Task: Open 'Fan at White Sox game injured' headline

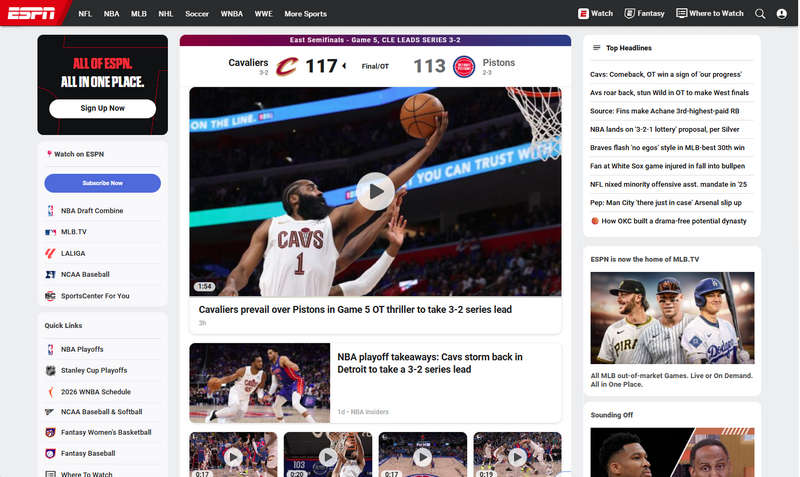Action: tap(667, 166)
